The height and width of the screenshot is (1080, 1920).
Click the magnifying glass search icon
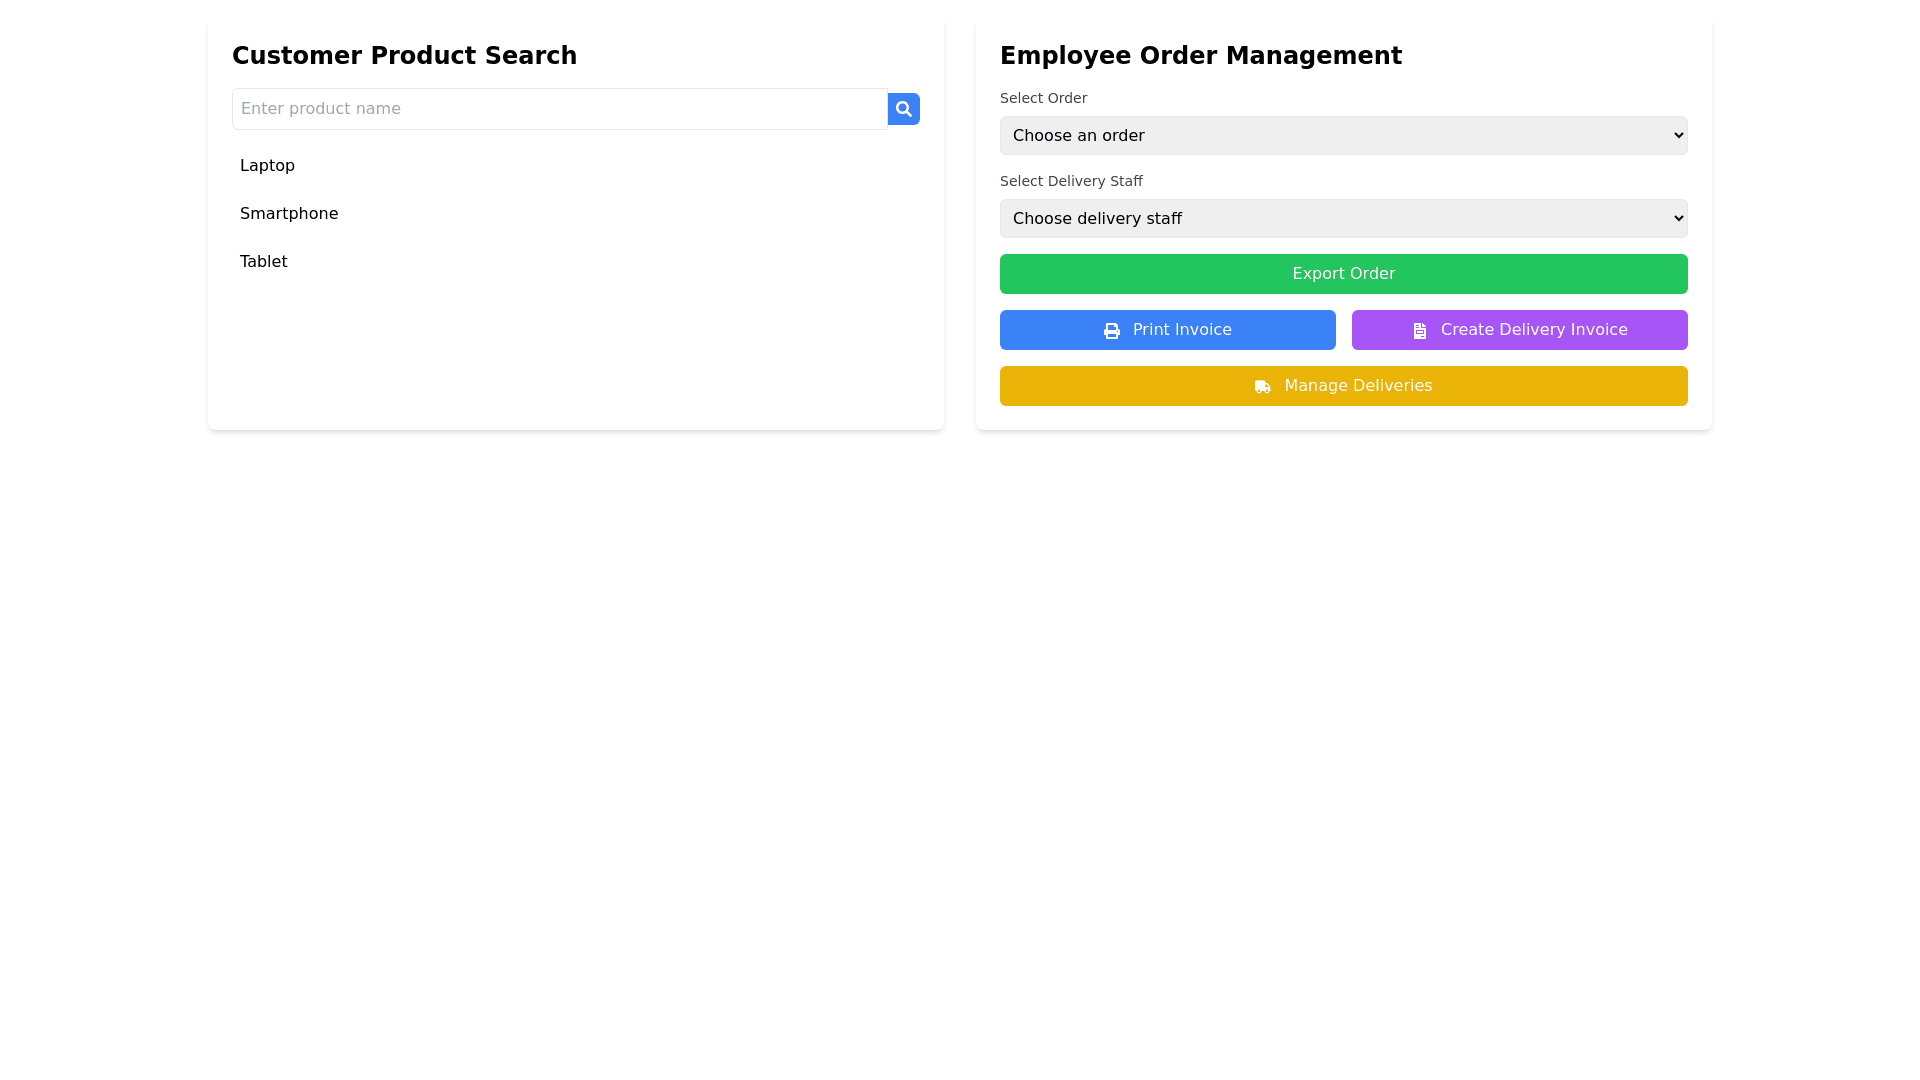pyautogui.click(x=903, y=109)
